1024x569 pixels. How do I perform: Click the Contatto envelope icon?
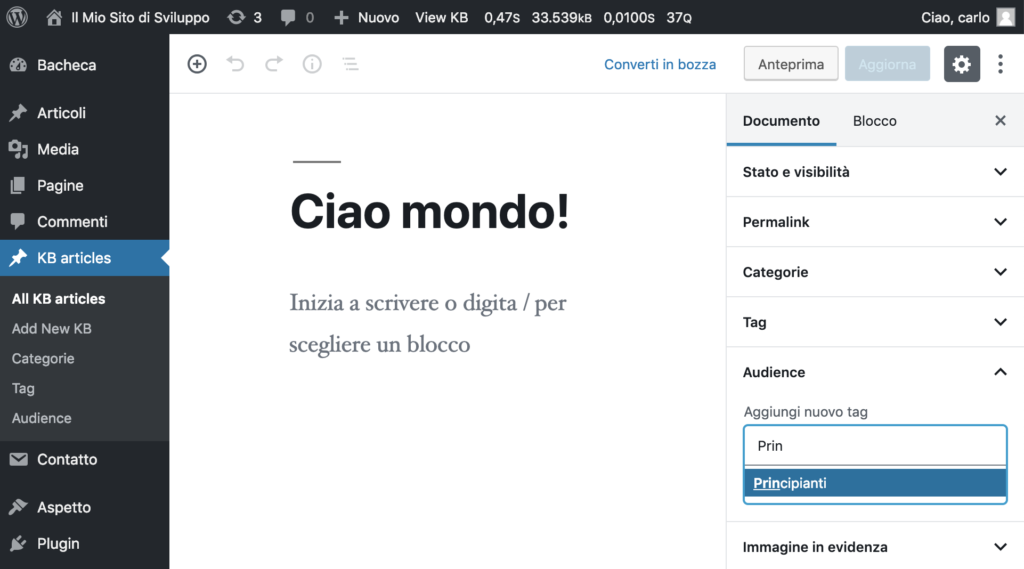point(18,459)
